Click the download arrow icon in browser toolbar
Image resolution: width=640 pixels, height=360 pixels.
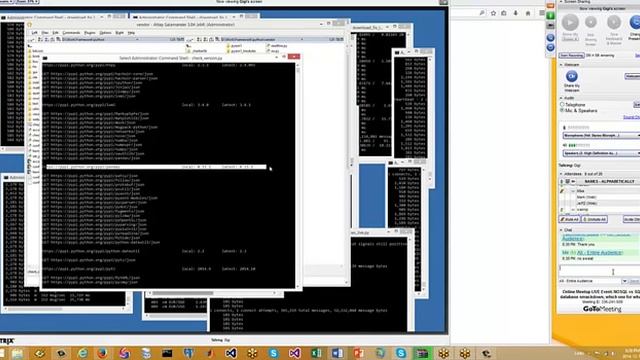tap(516, 13)
